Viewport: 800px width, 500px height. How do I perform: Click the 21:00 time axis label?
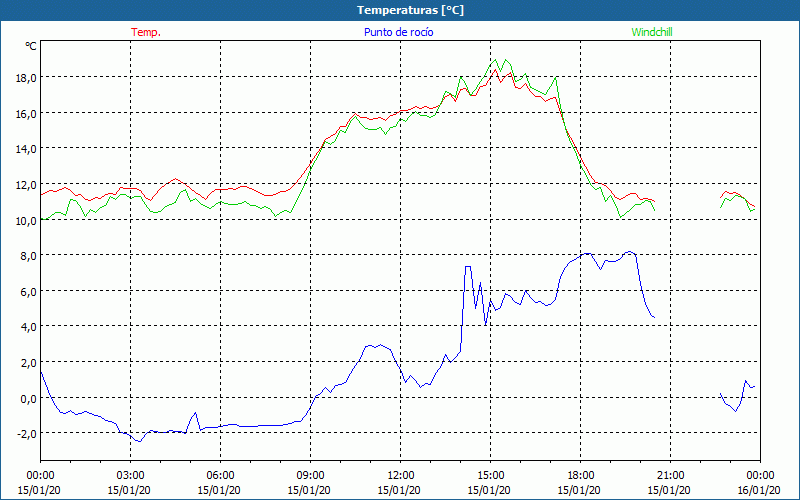[x=670, y=476]
